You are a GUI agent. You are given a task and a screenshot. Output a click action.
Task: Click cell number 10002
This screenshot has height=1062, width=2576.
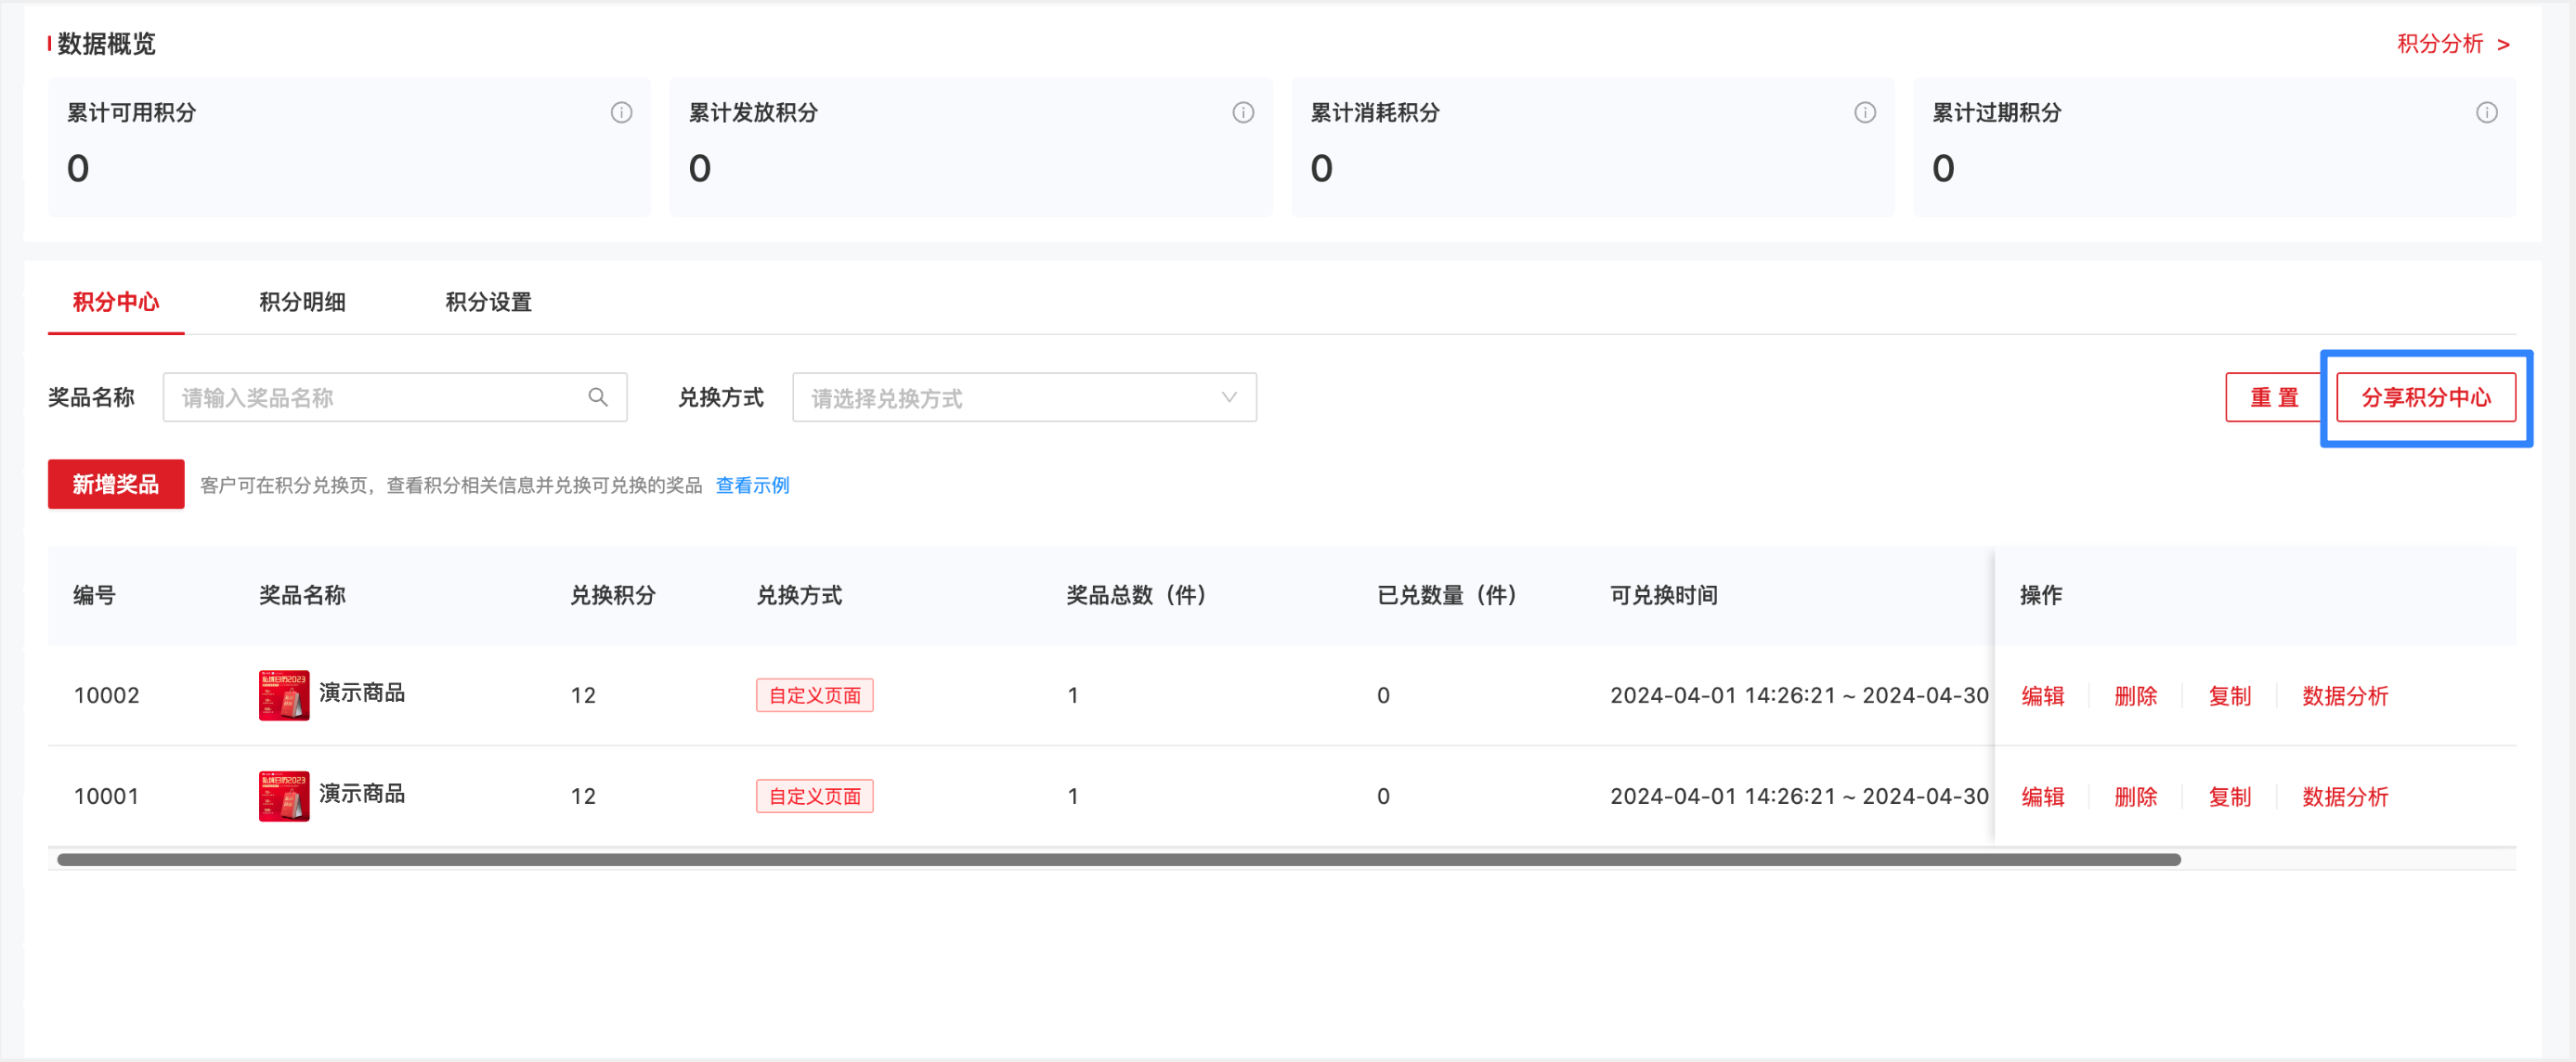(106, 695)
